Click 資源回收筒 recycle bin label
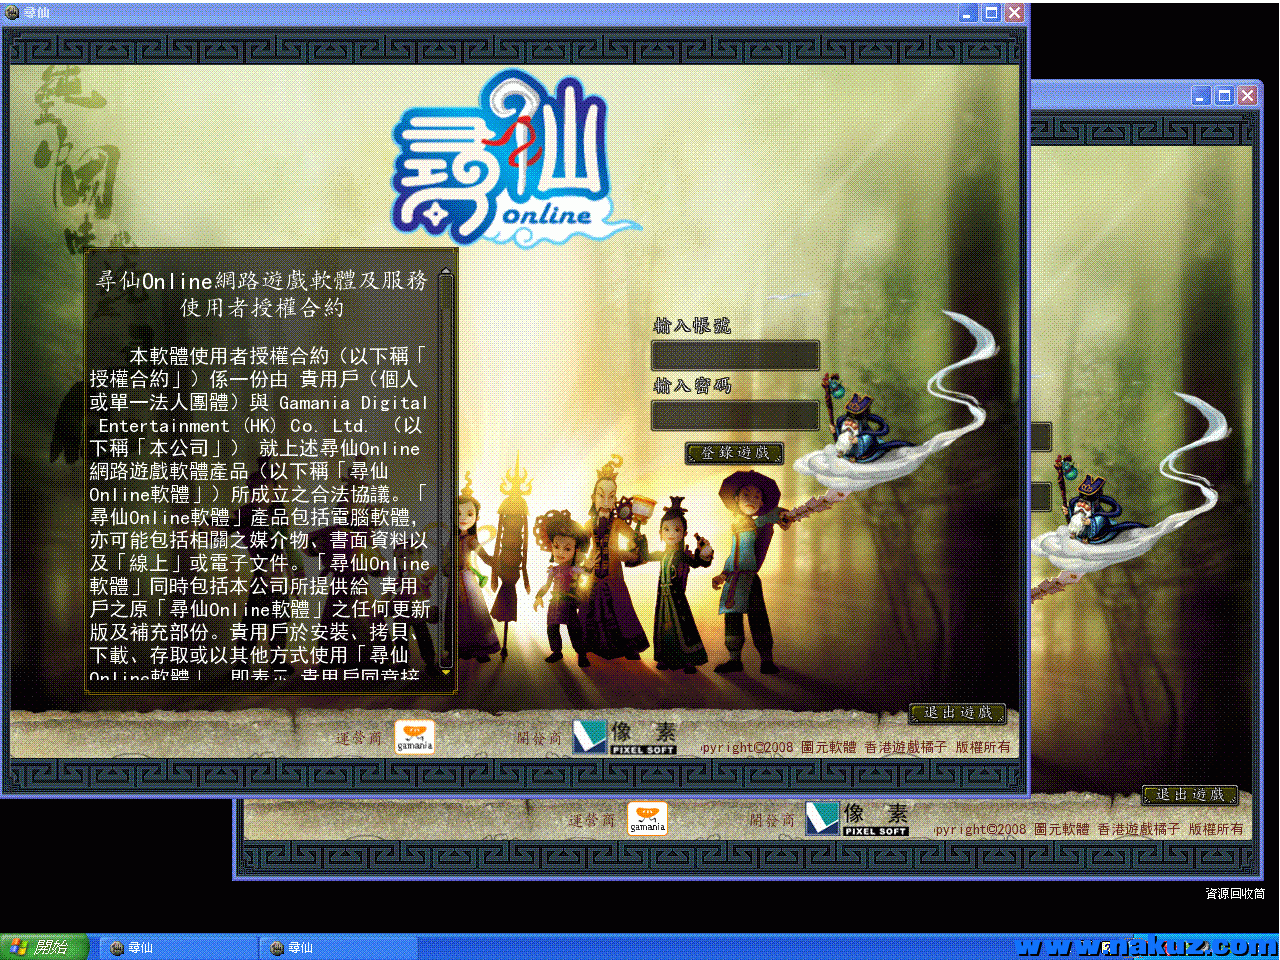 [x=1235, y=894]
